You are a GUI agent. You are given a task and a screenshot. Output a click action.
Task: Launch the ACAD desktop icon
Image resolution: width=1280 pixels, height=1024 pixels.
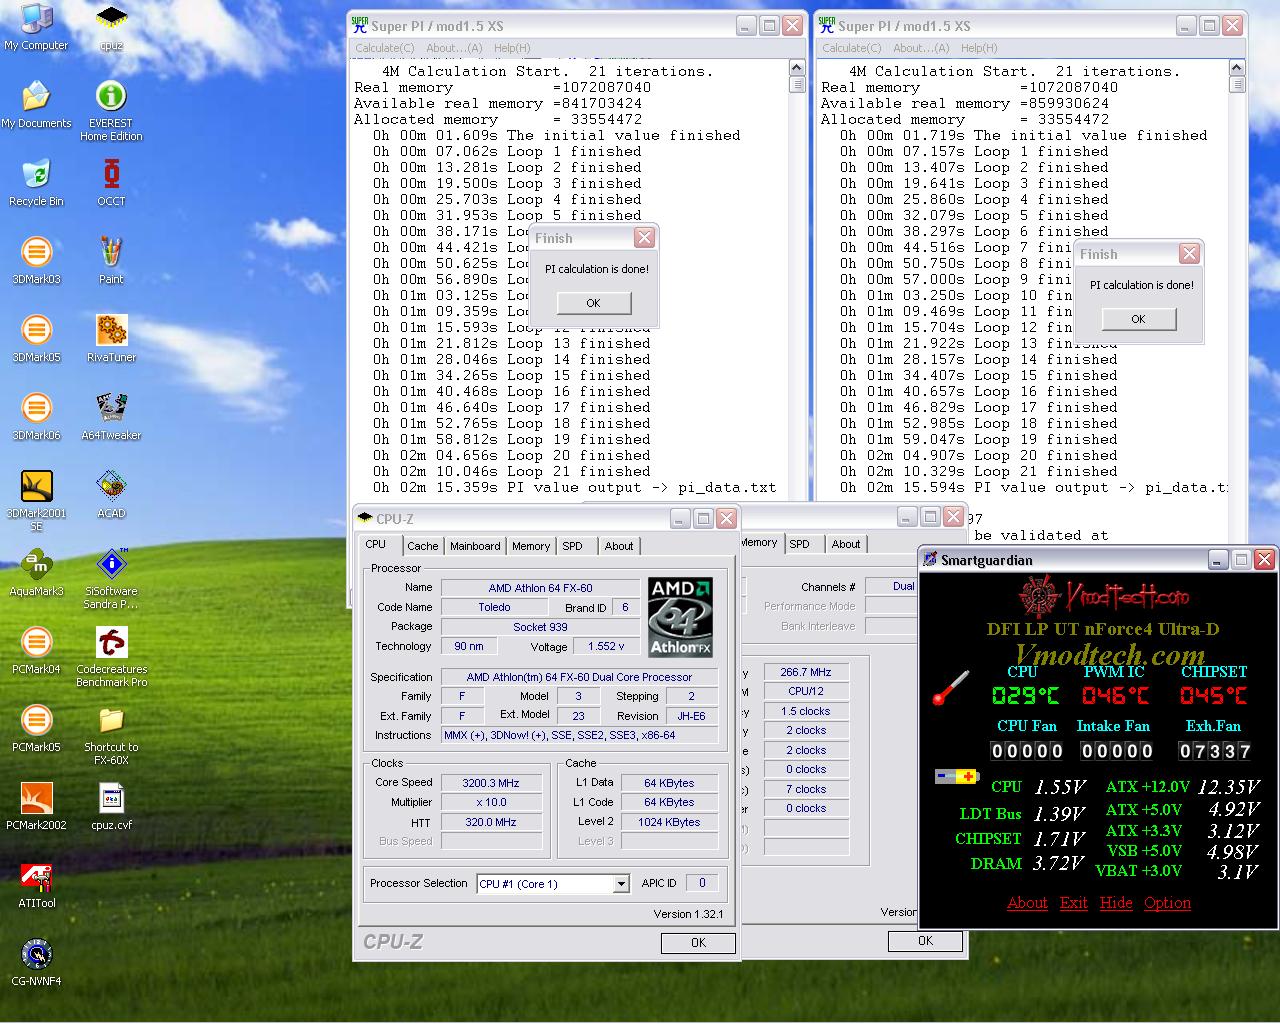tap(111, 495)
